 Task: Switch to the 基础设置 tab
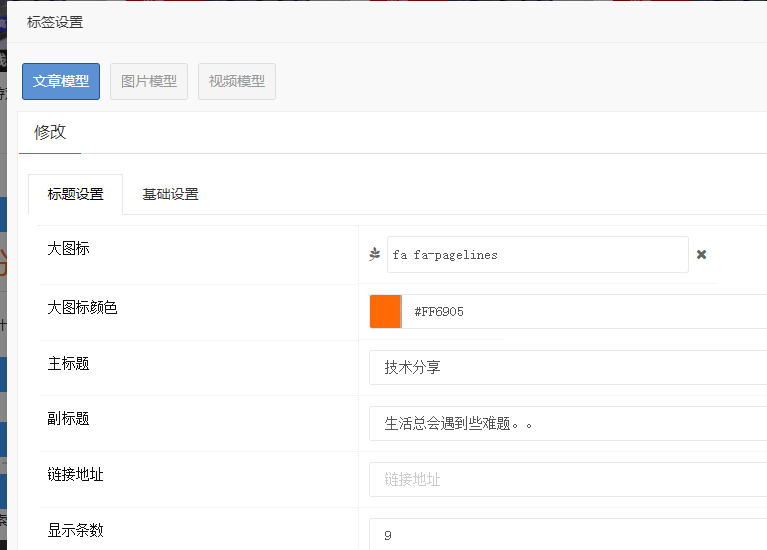(x=170, y=195)
